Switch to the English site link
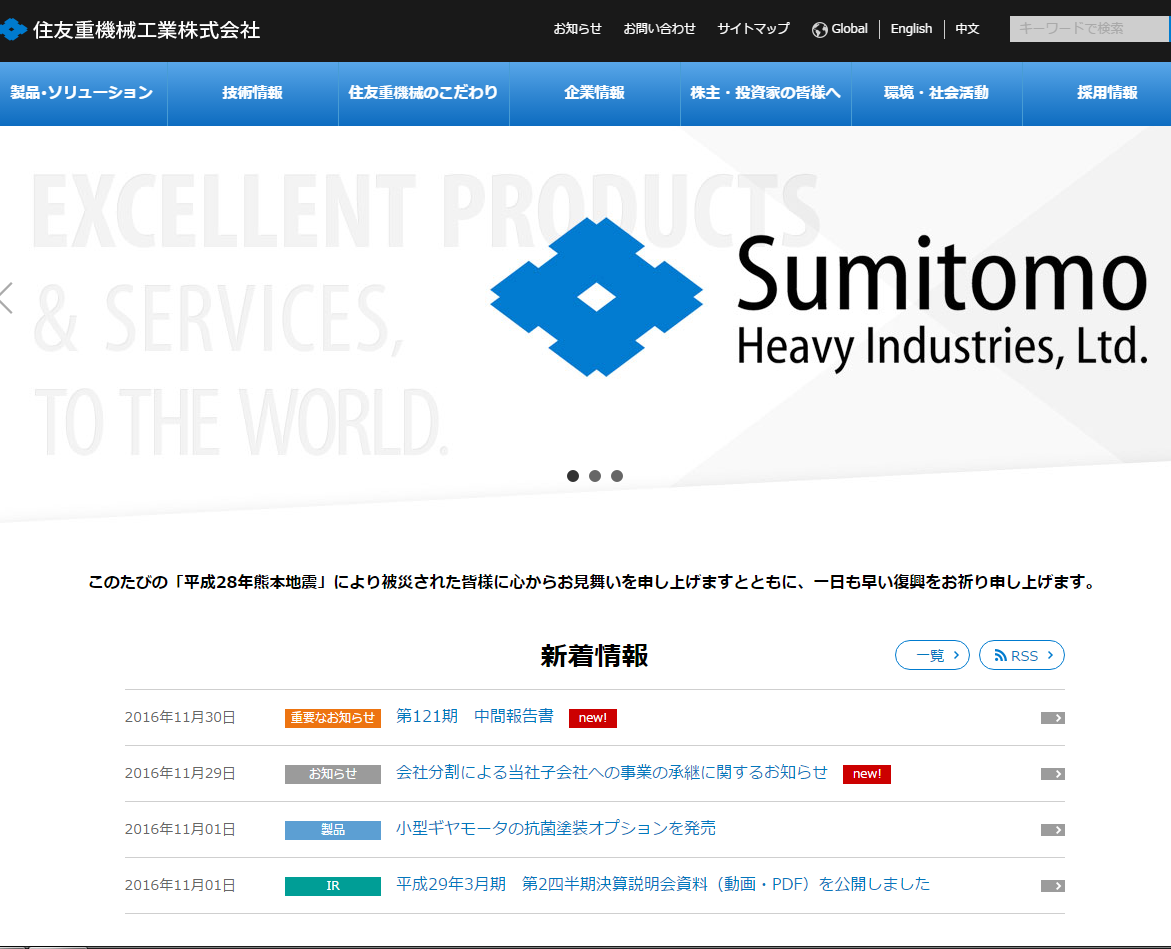 pyautogui.click(x=911, y=29)
